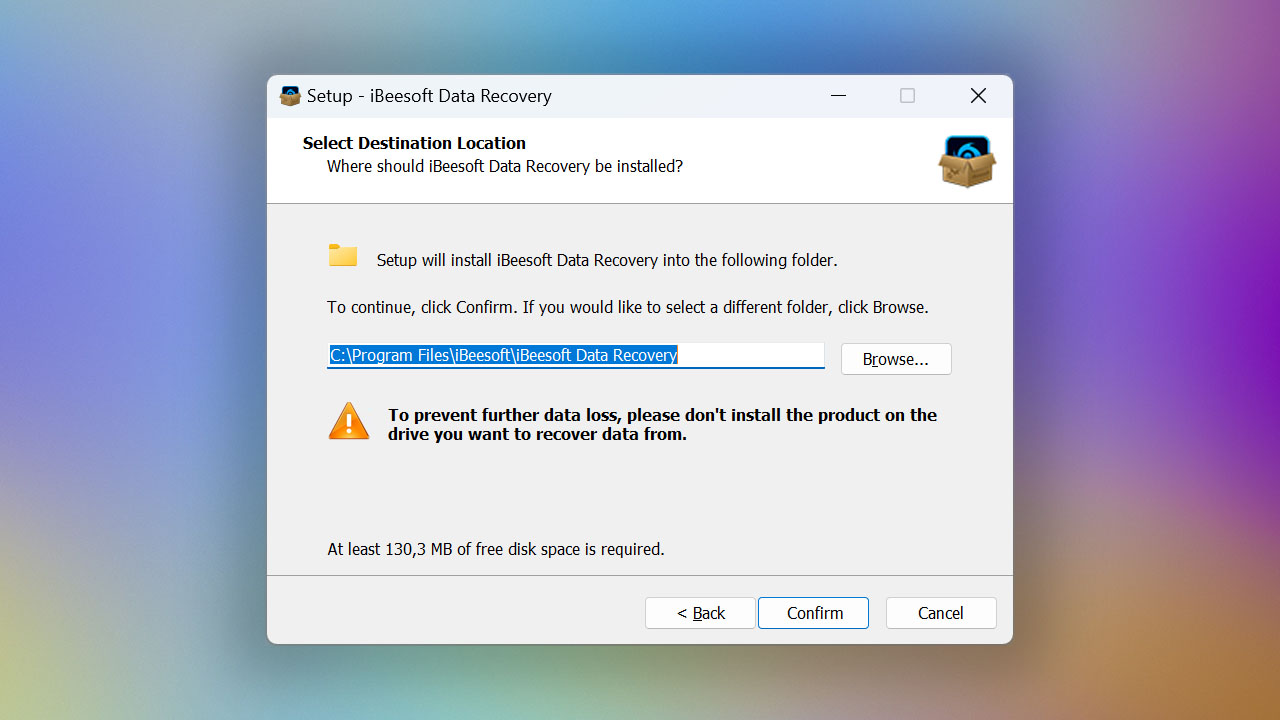Go to previous step with Back
This screenshot has height=720, width=1280.
click(700, 613)
